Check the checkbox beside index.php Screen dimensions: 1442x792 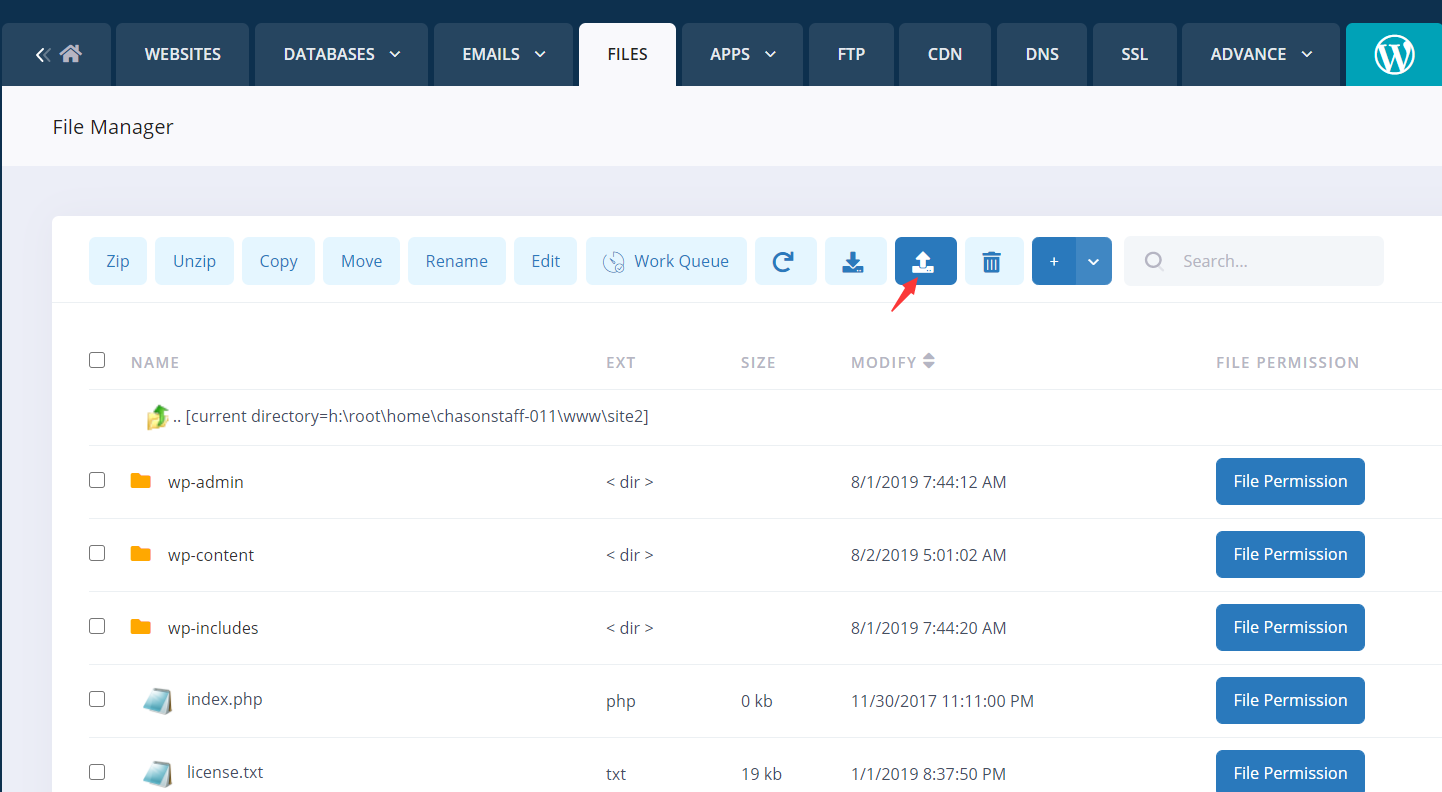tap(97, 699)
